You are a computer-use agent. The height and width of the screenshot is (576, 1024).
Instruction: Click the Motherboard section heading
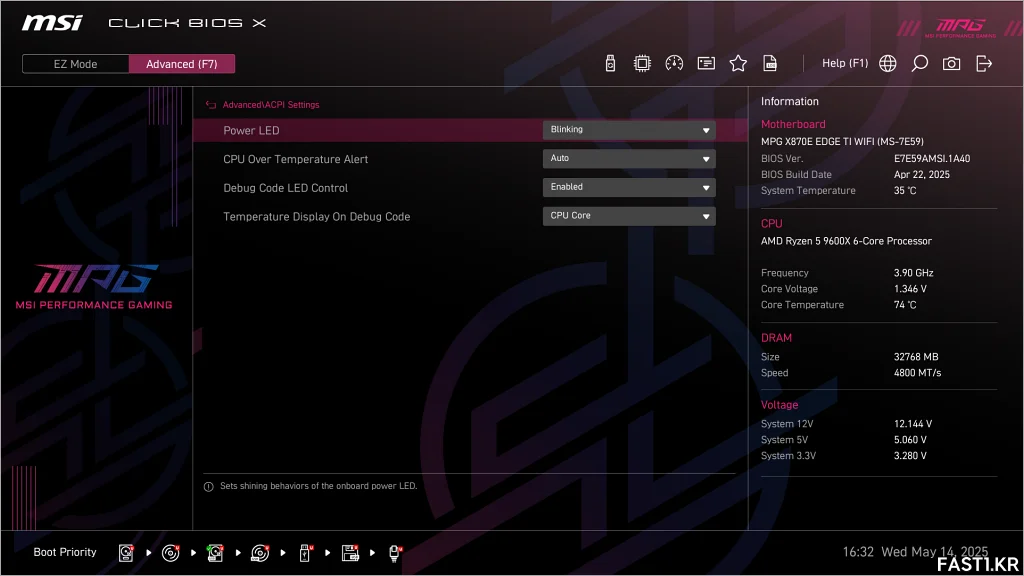point(793,124)
